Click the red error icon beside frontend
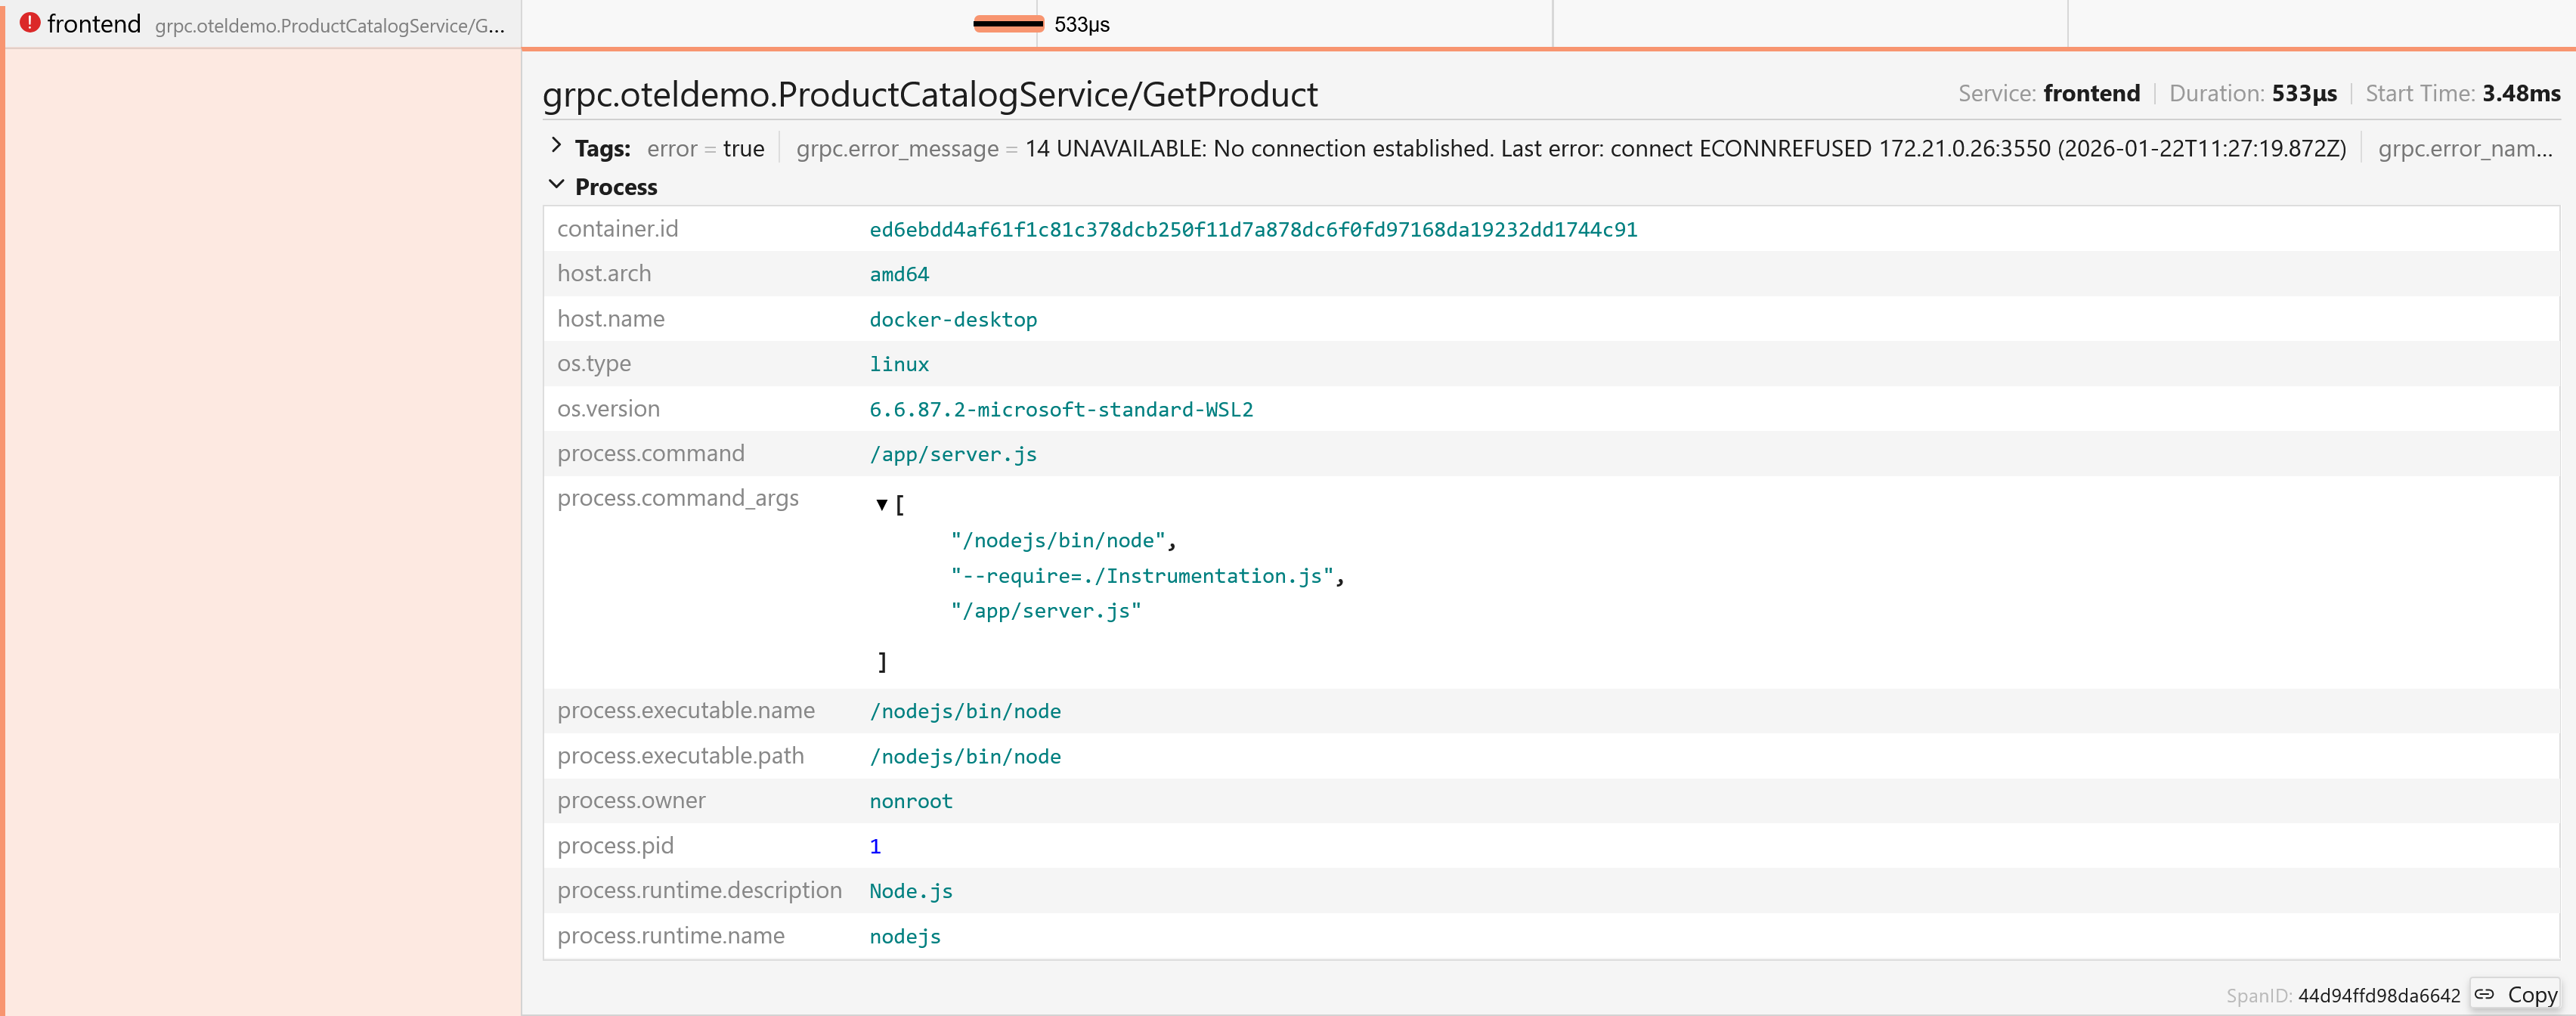This screenshot has width=2576, height=1016. point(30,22)
